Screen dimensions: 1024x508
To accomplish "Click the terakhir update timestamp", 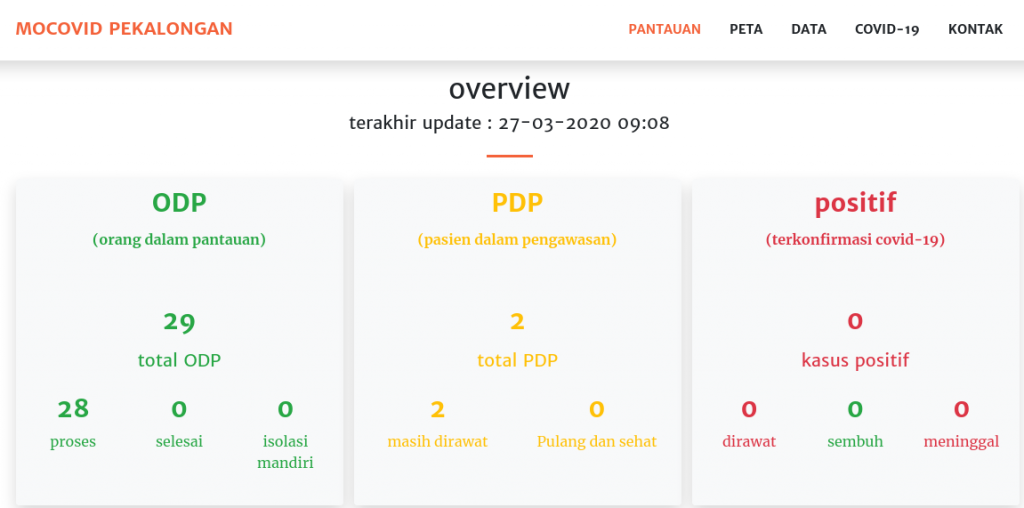I will click(x=509, y=124).
